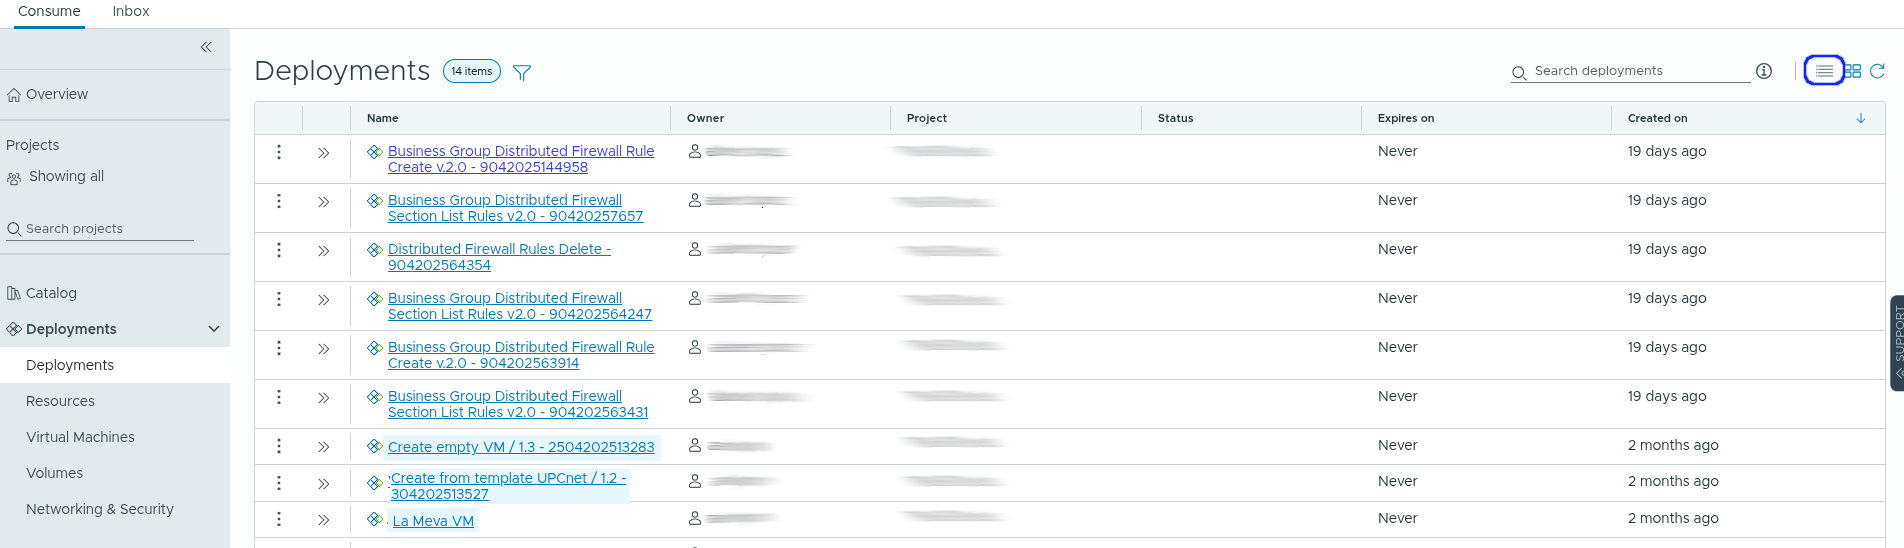The image size is (1904, 548).
Task: Open Create empty VM / 1.3 deployment
Action: coord(521,447)
